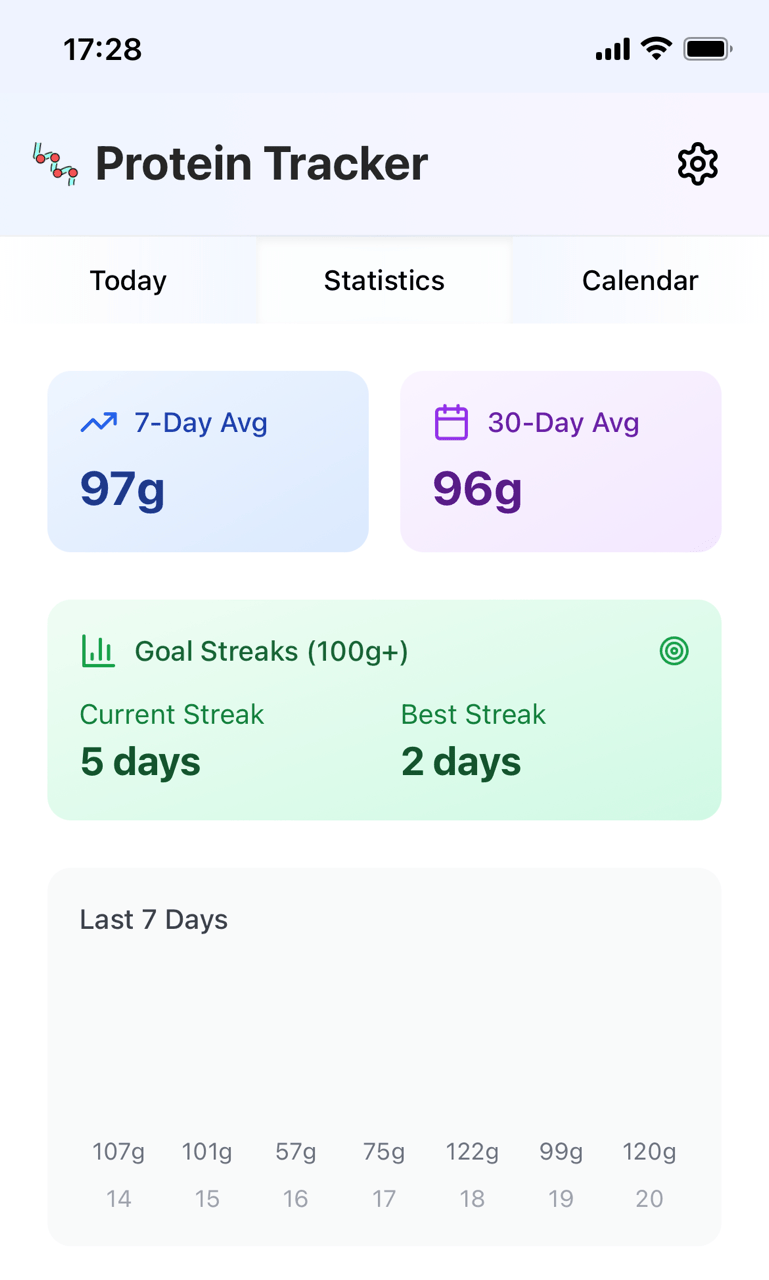
Task: Tap the battery indicator in status bar
Action: pos(707,48)
